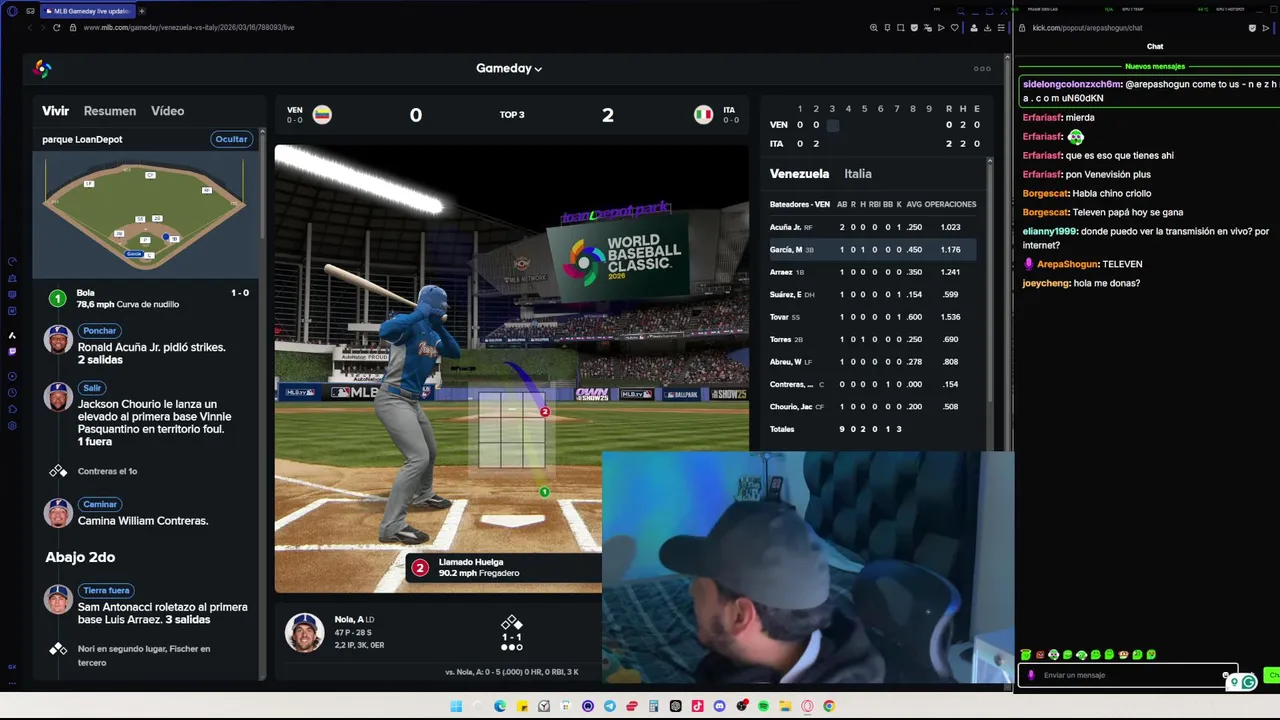Open TikTok app from taskbar
1280x720 pixels.
pyautogui.click(x=697, y=706)
